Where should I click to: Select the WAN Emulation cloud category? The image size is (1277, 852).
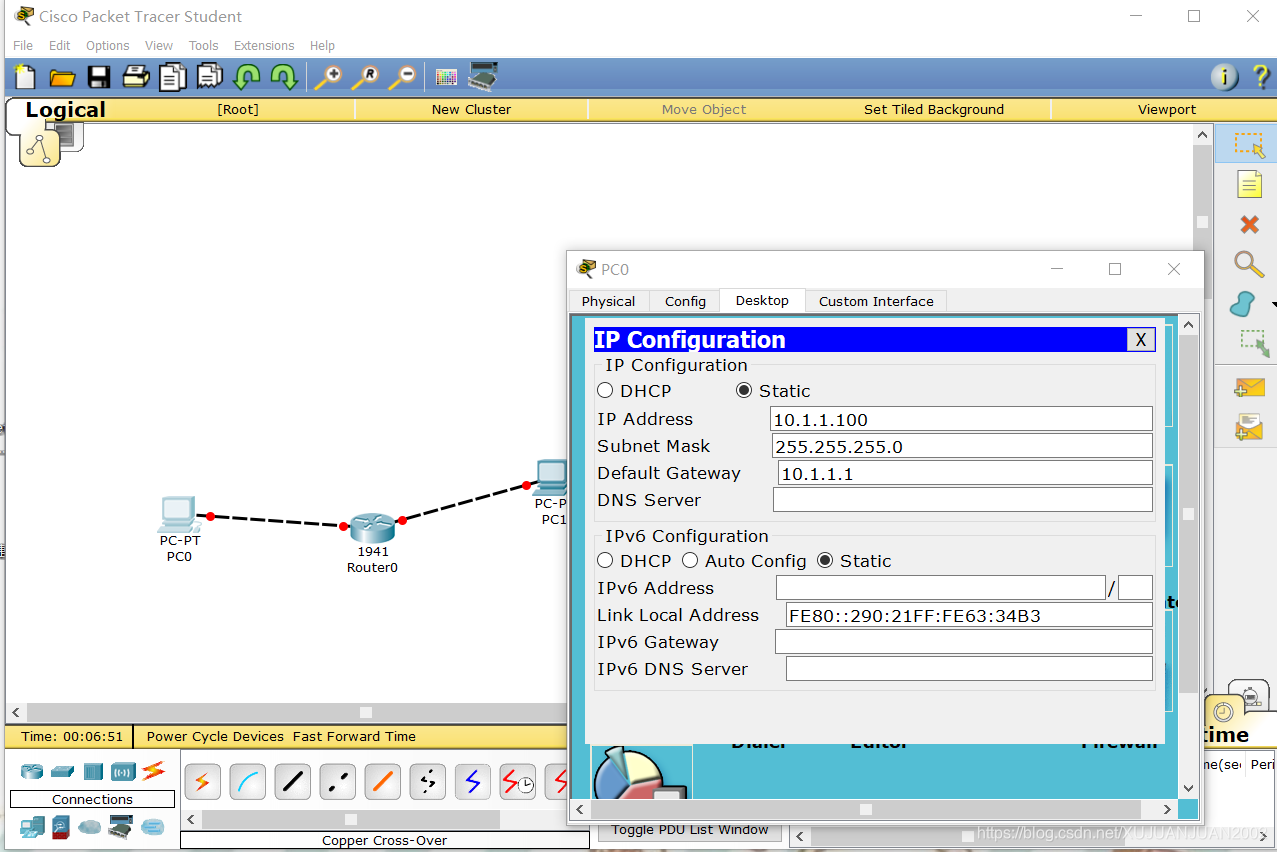(91, 827)
